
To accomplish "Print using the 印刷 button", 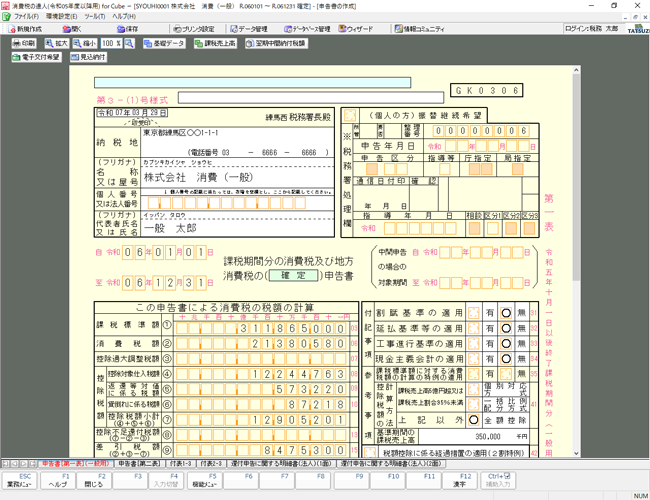I will click(x=24, y=43).
